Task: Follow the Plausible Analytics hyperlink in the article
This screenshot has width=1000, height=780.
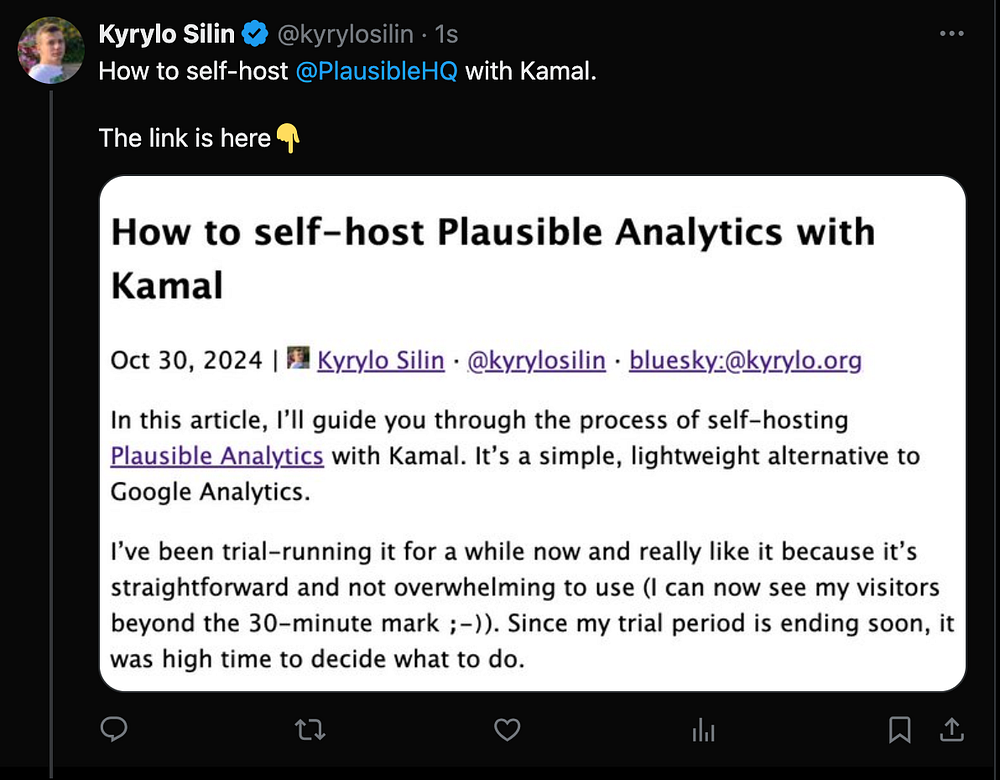Action: (217, 456)
